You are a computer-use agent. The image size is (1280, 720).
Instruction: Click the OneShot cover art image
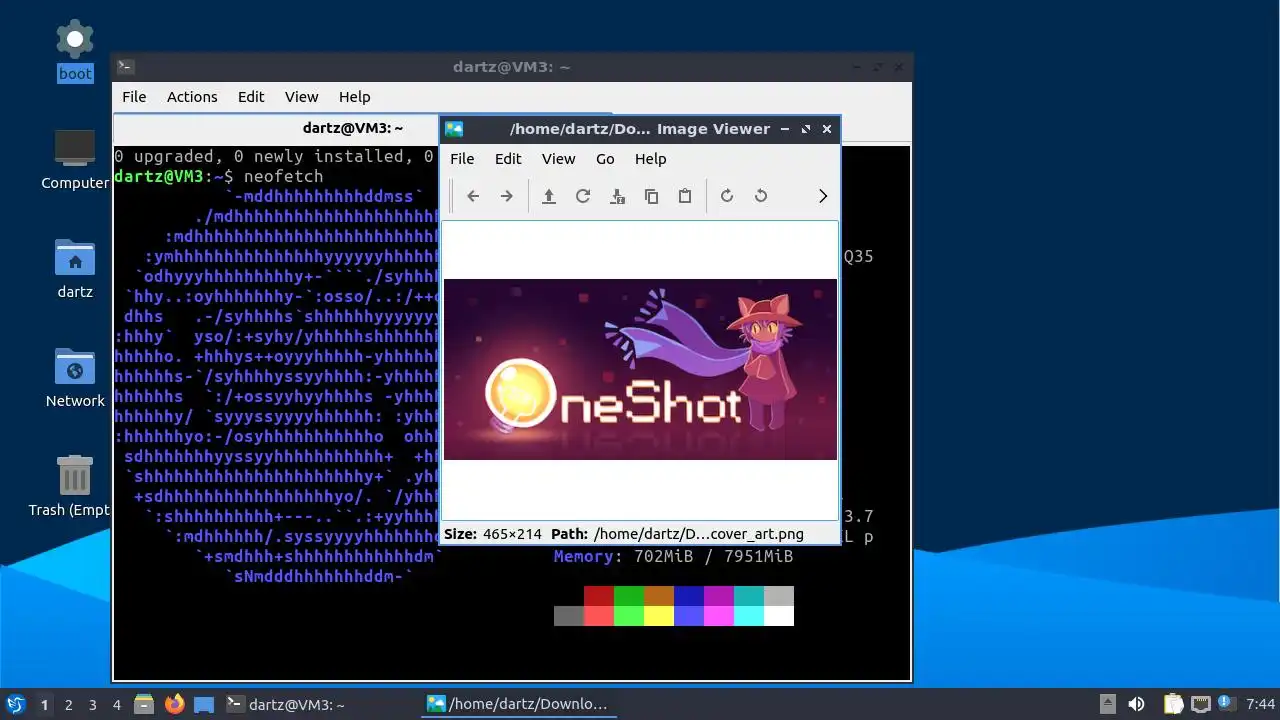(640, 369)
